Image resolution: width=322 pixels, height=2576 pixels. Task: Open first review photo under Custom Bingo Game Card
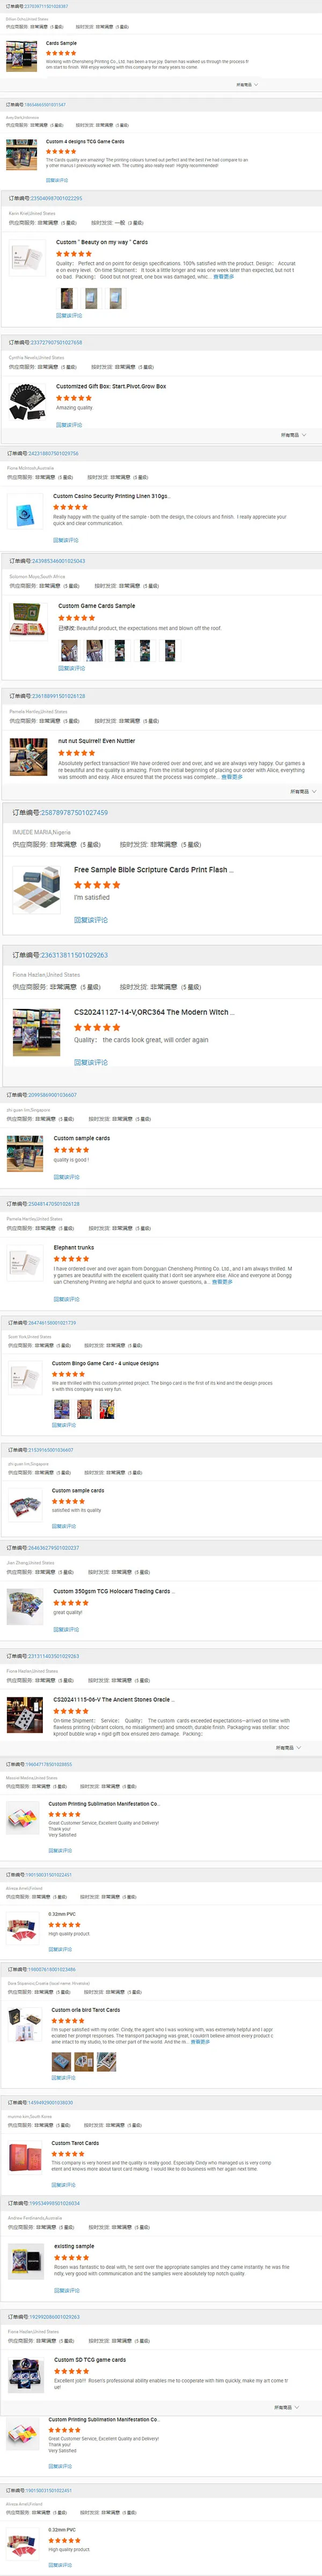click(x=62, y=1409)
